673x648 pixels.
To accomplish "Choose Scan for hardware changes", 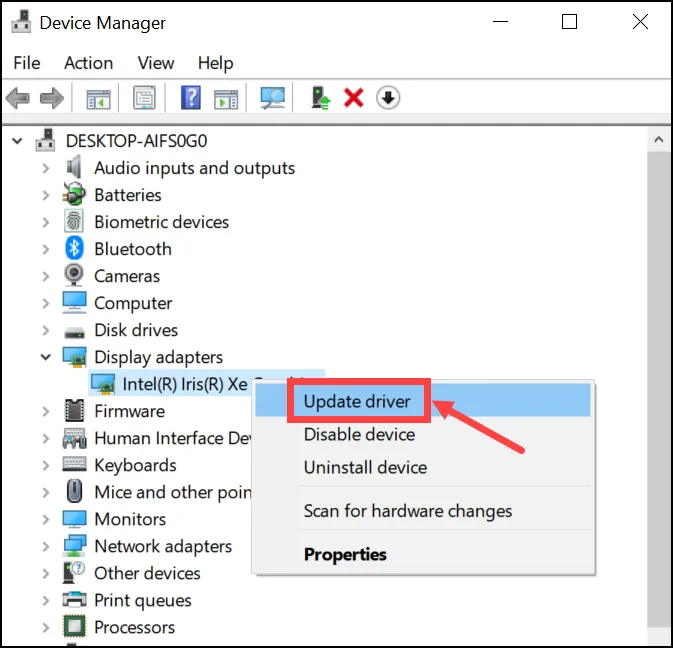I will 423,511.
